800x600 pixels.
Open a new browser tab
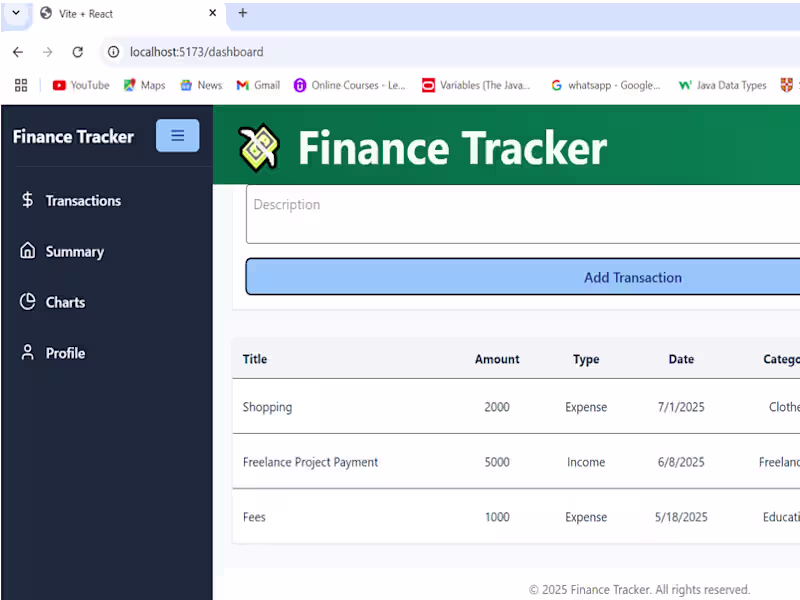243,15
